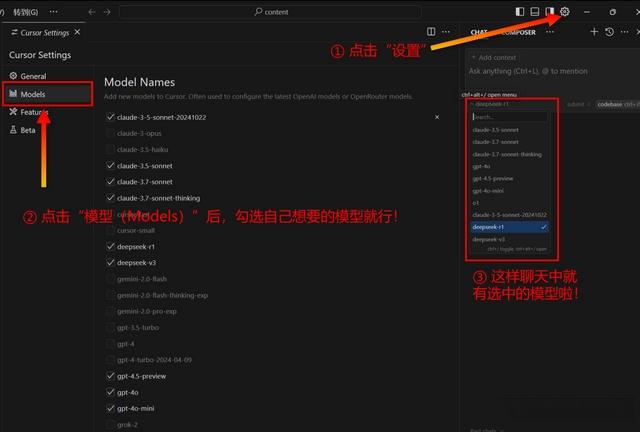The height and width of the screenshot is (432, 640).
Task: Enable the claude-3-opus model checkbox
Action: point(110,133)
